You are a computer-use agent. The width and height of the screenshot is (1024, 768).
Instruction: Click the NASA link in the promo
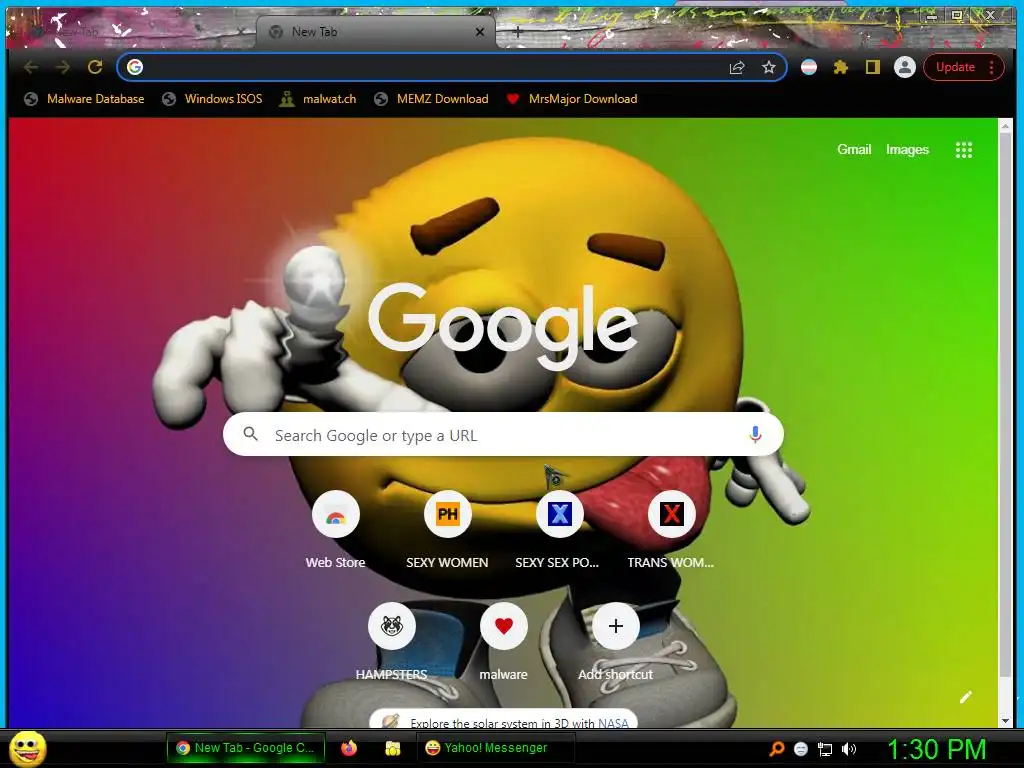613,723
